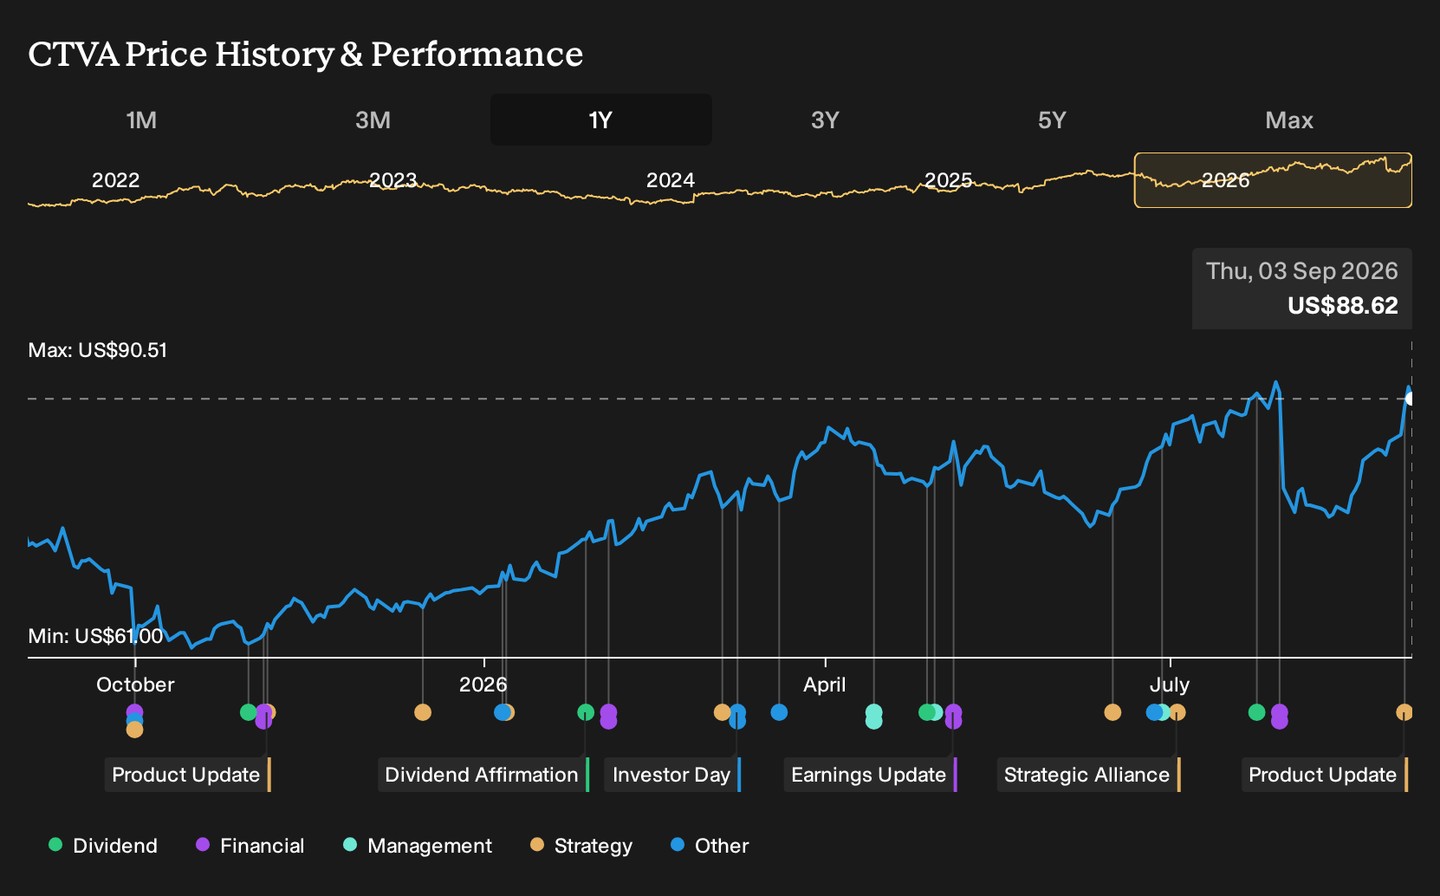Toggle the Financial legend filter
The image size is (1440, 896).
250,846
